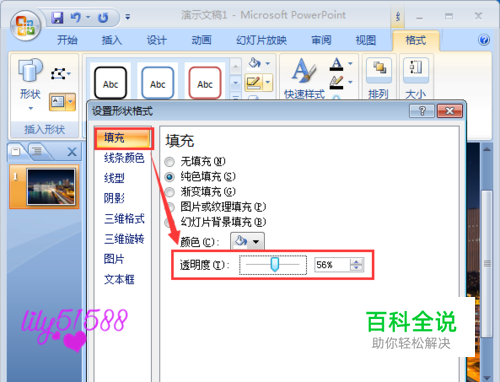
Task: Switch to the 动画 tab
Action: [x=201, y=40]
